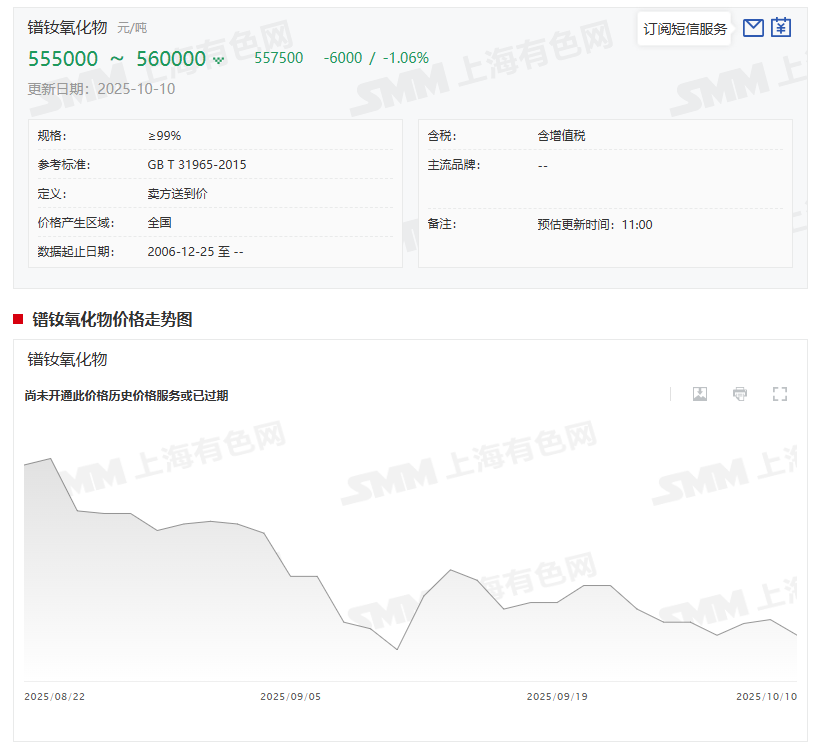Click the -6000 / -1.06% change value
817x754 pixels.
pos(376,58)
